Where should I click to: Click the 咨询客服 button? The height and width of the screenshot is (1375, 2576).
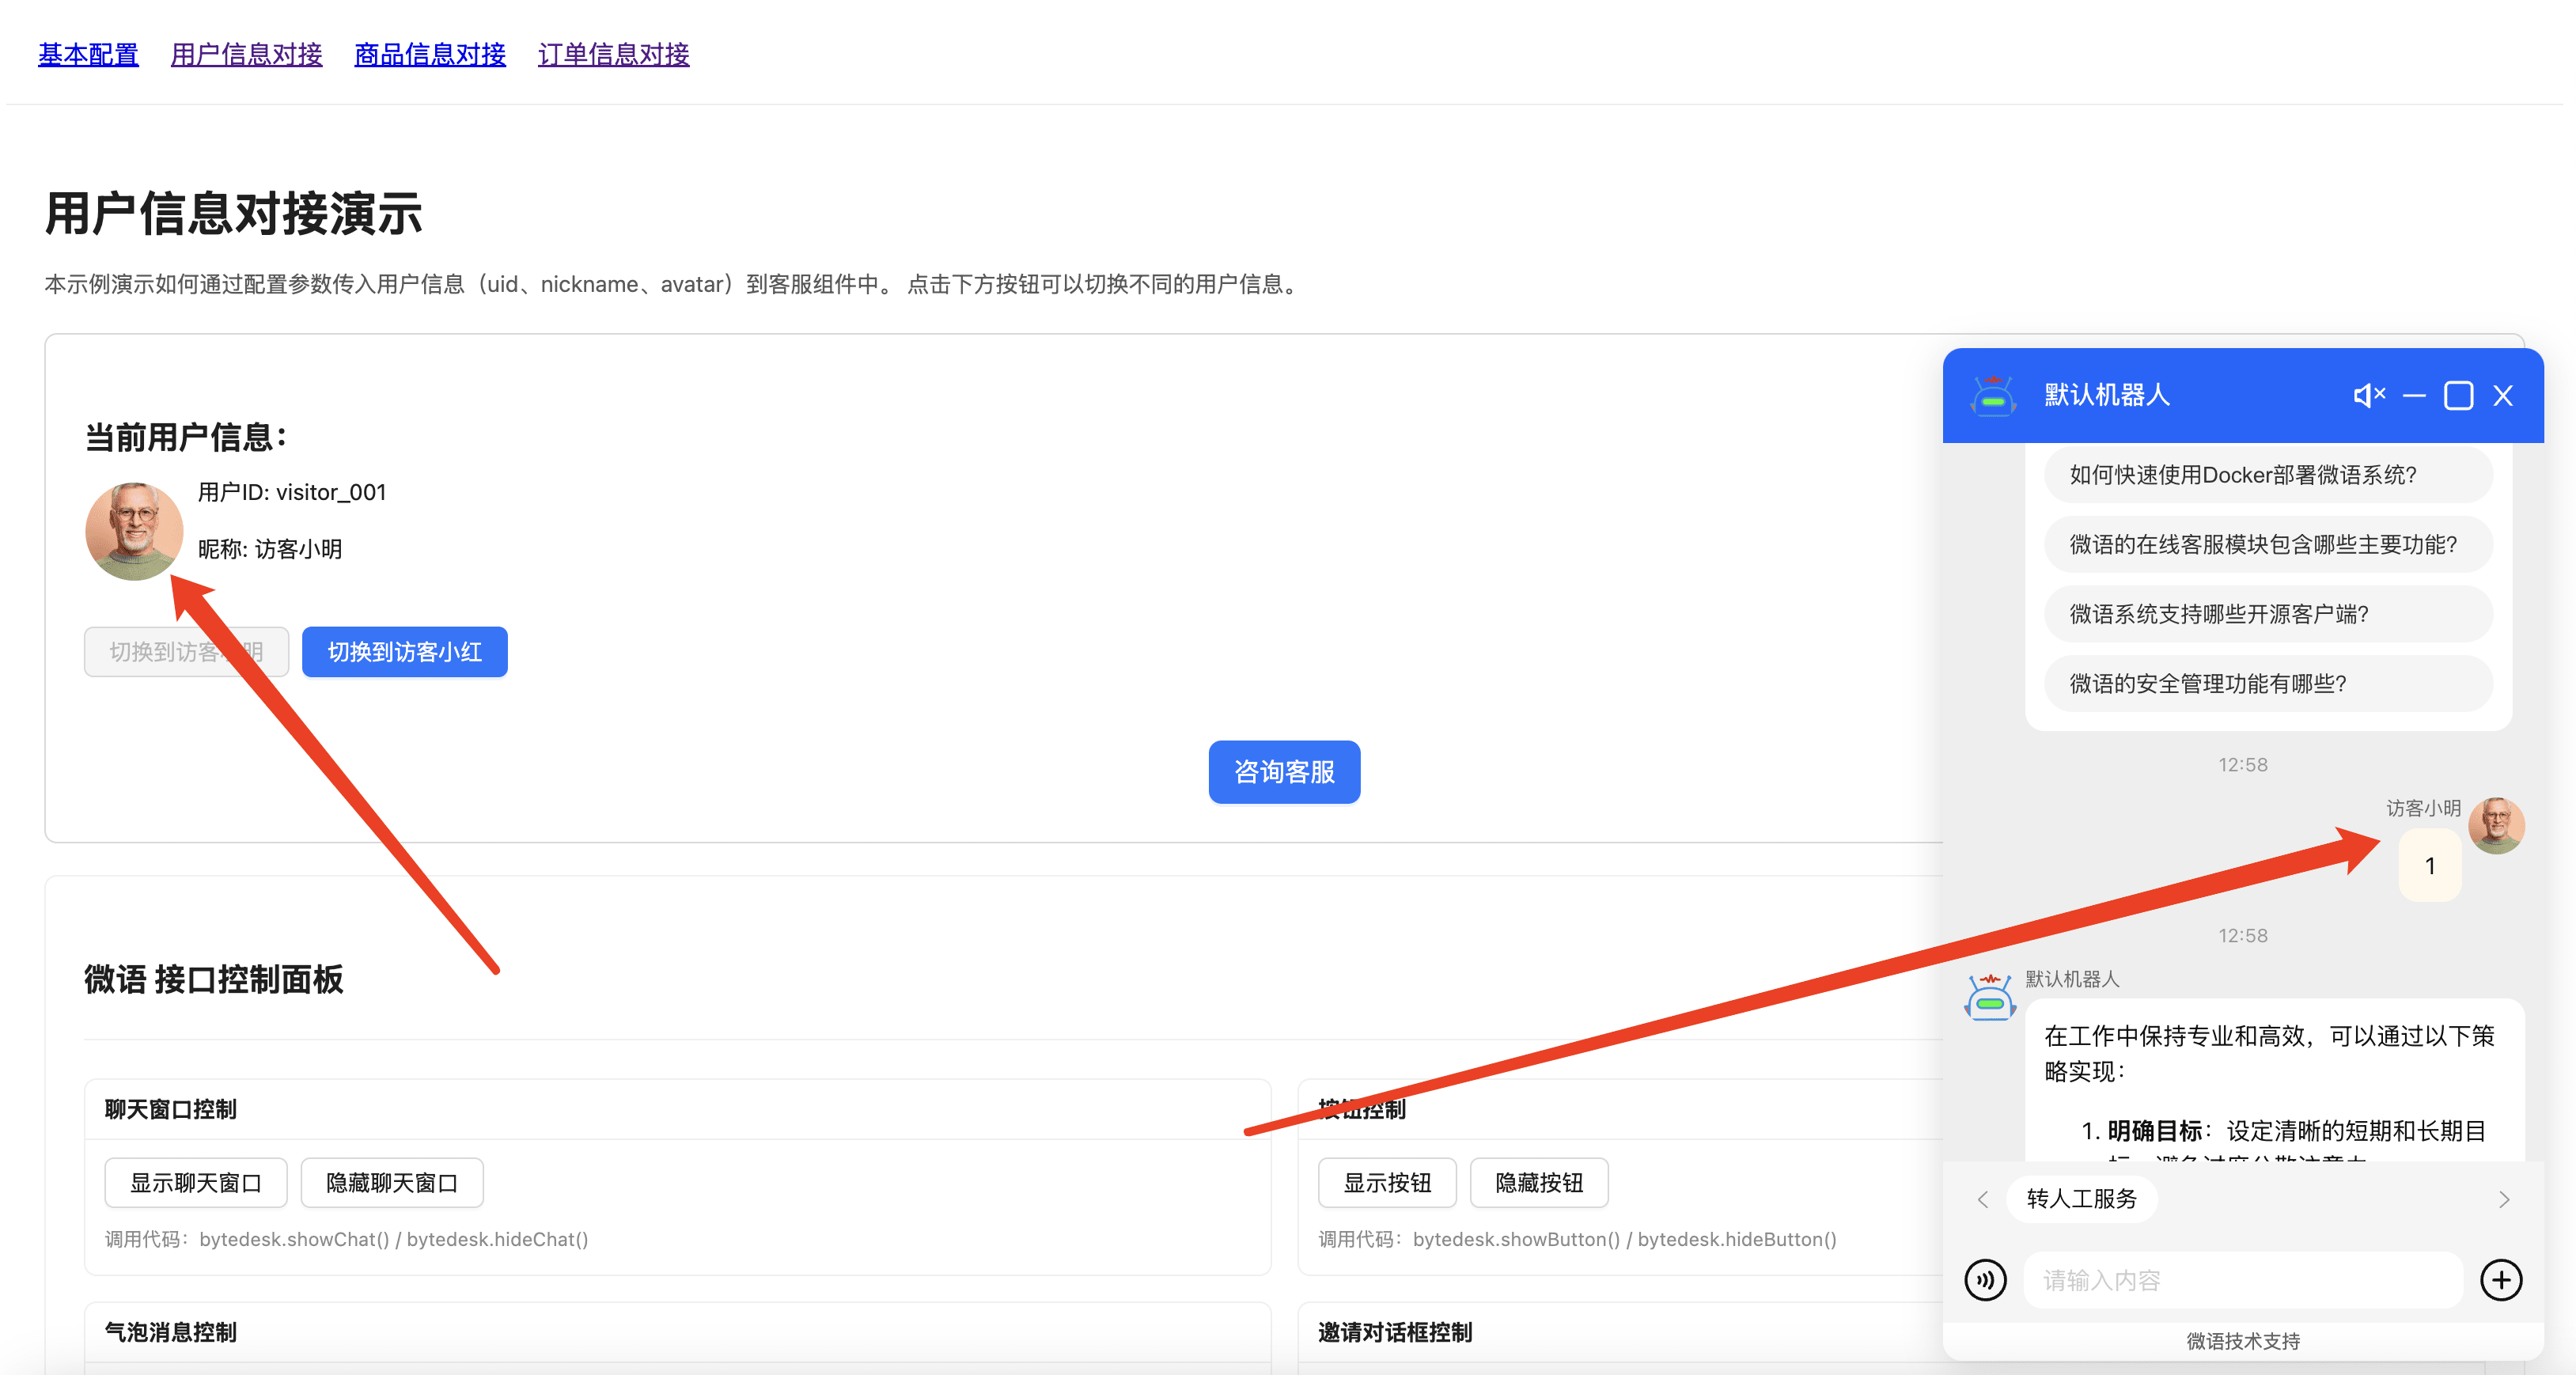point(1284,771)
